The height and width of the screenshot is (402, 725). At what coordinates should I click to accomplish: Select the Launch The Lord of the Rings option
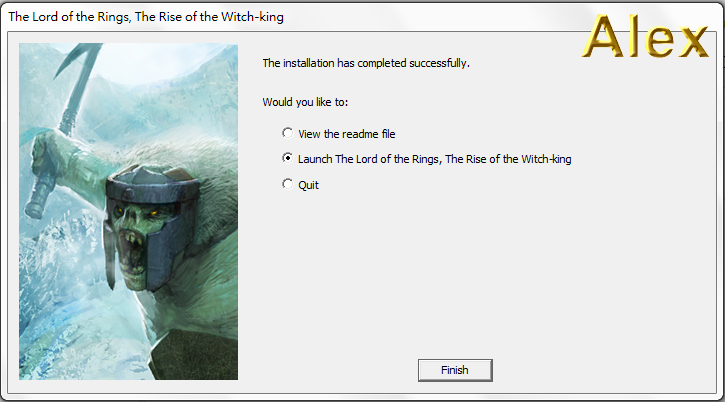[x=288, y=158]
